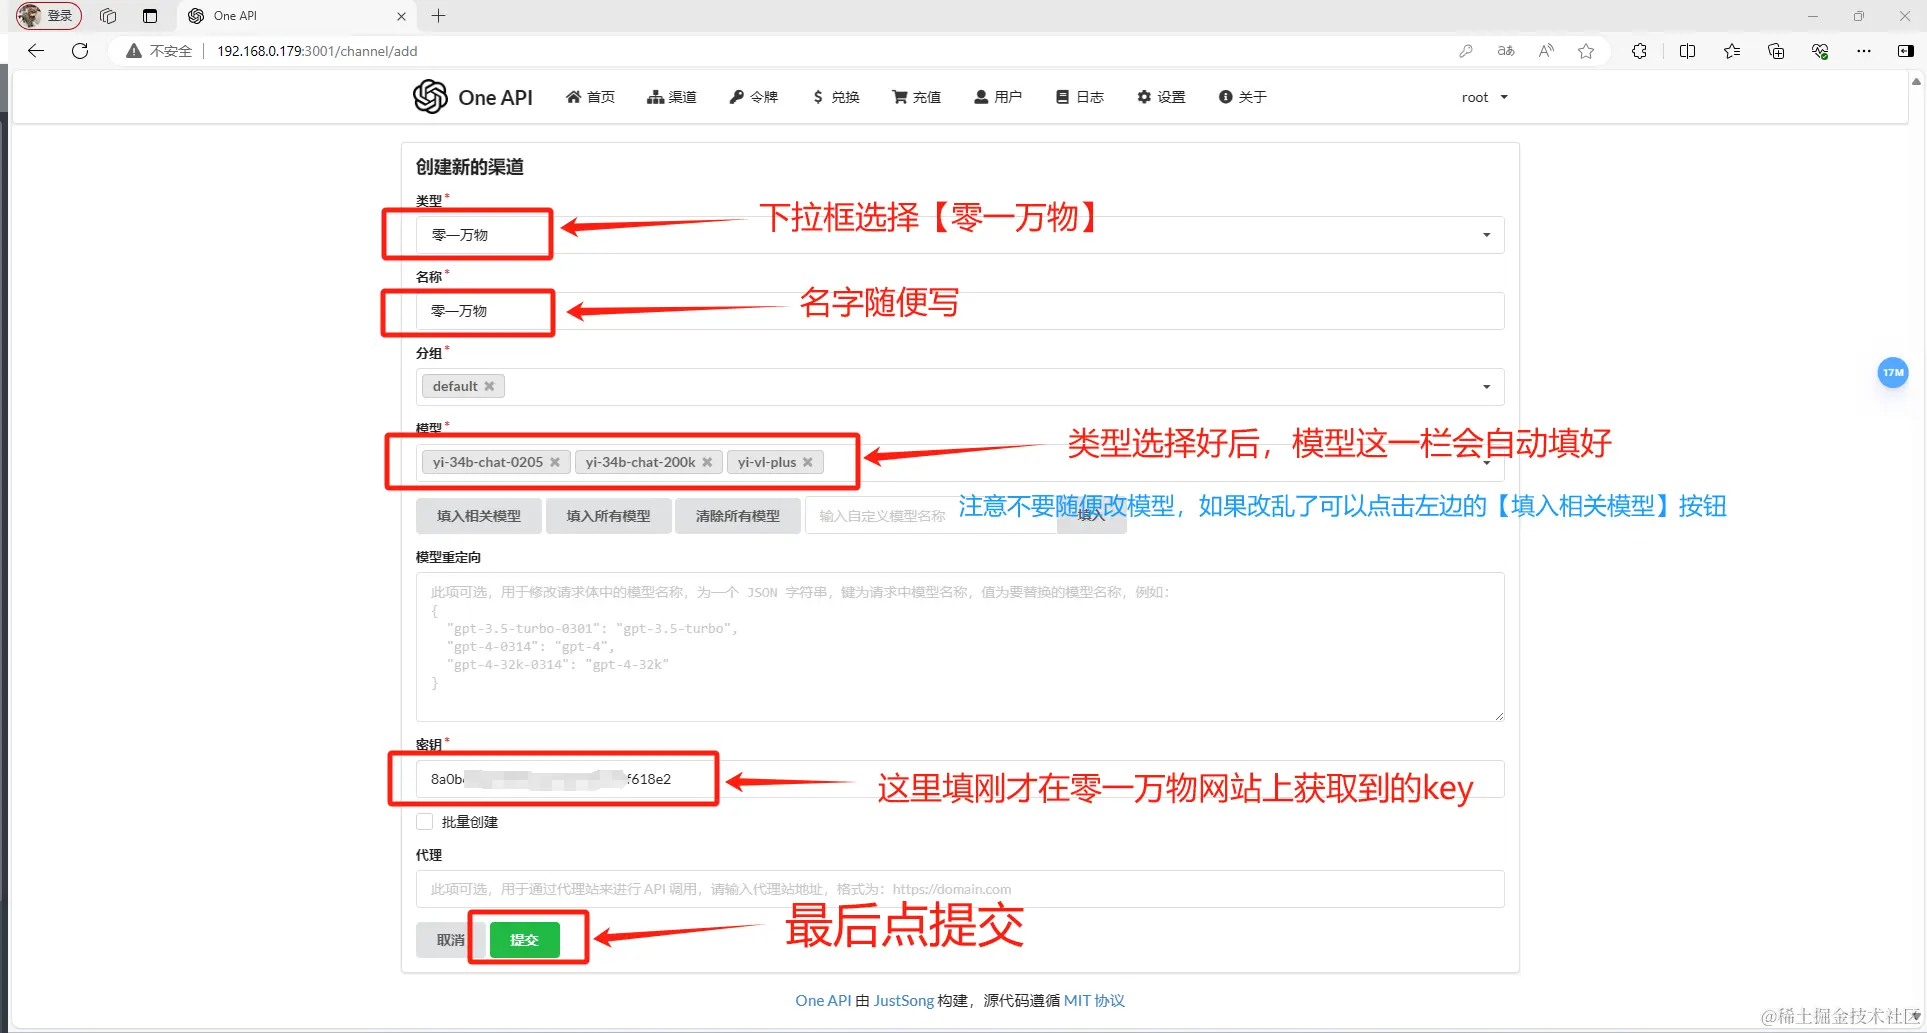Open the favorites list icon
This screenshot has width=1927, height=1033.
pyautogui.click(x=1732, y=51)
